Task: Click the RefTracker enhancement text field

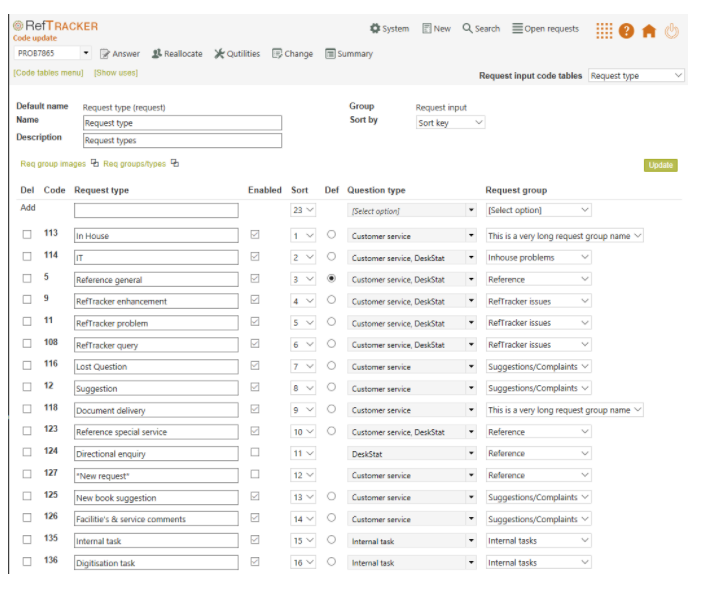Action: click(x=156, y=301)
